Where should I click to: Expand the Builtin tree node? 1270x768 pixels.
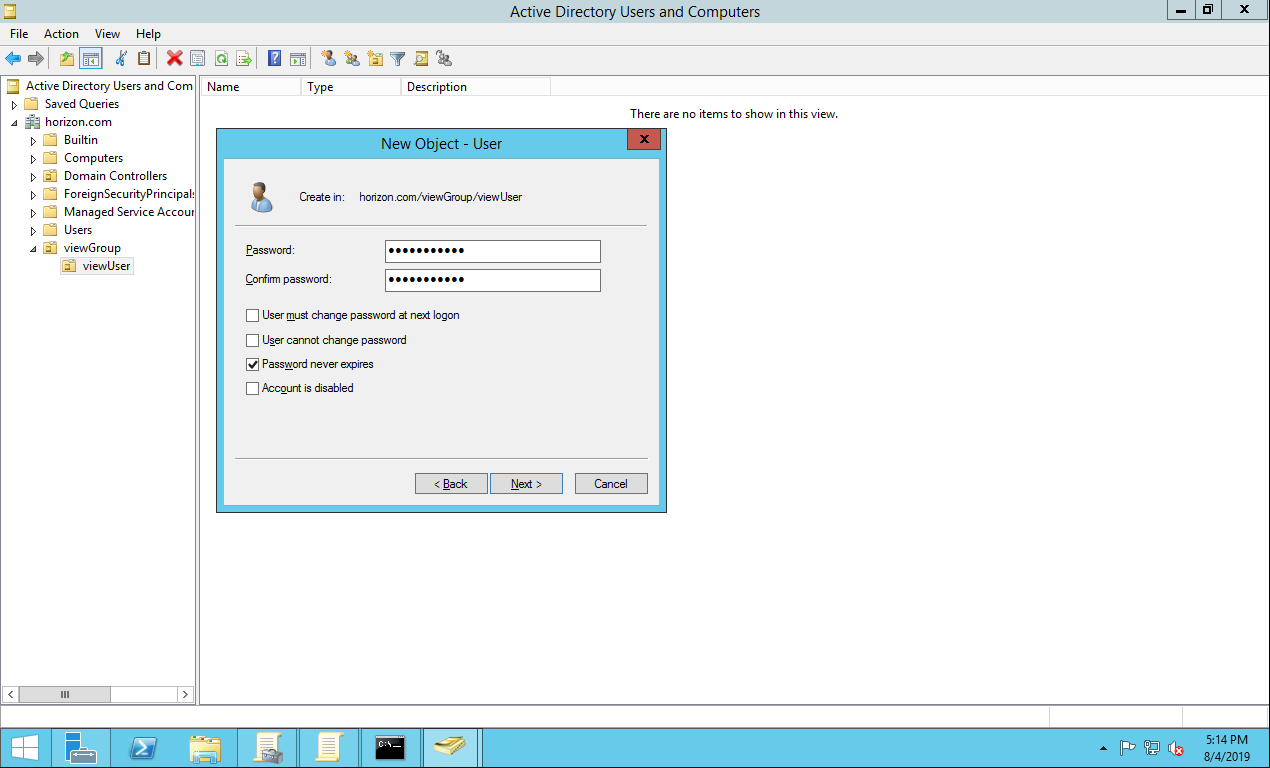(x=33, y=141)
